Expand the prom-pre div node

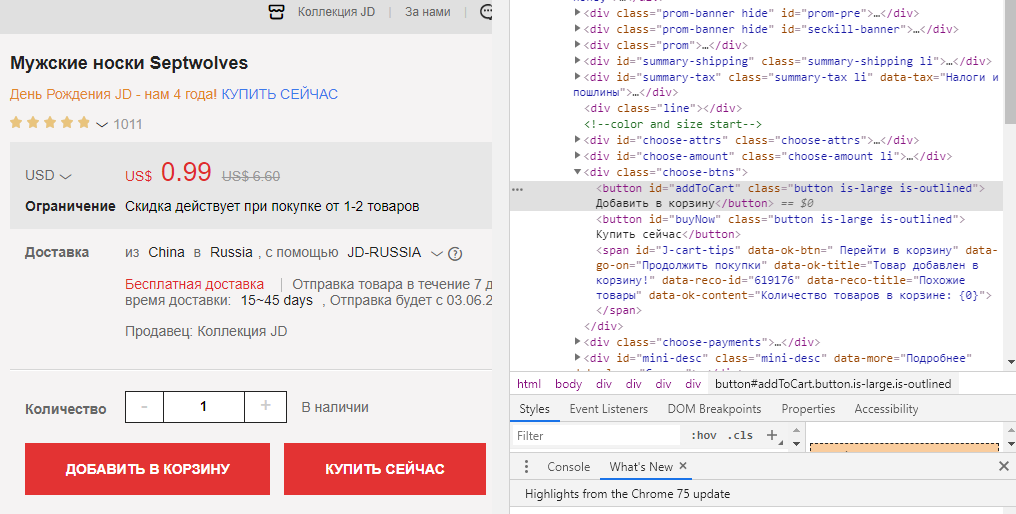pyautogui.click(x=577, y=12)
